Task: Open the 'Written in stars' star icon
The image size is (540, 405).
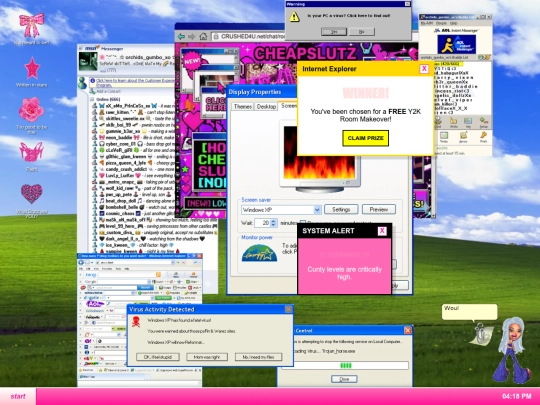Action: 32,68
